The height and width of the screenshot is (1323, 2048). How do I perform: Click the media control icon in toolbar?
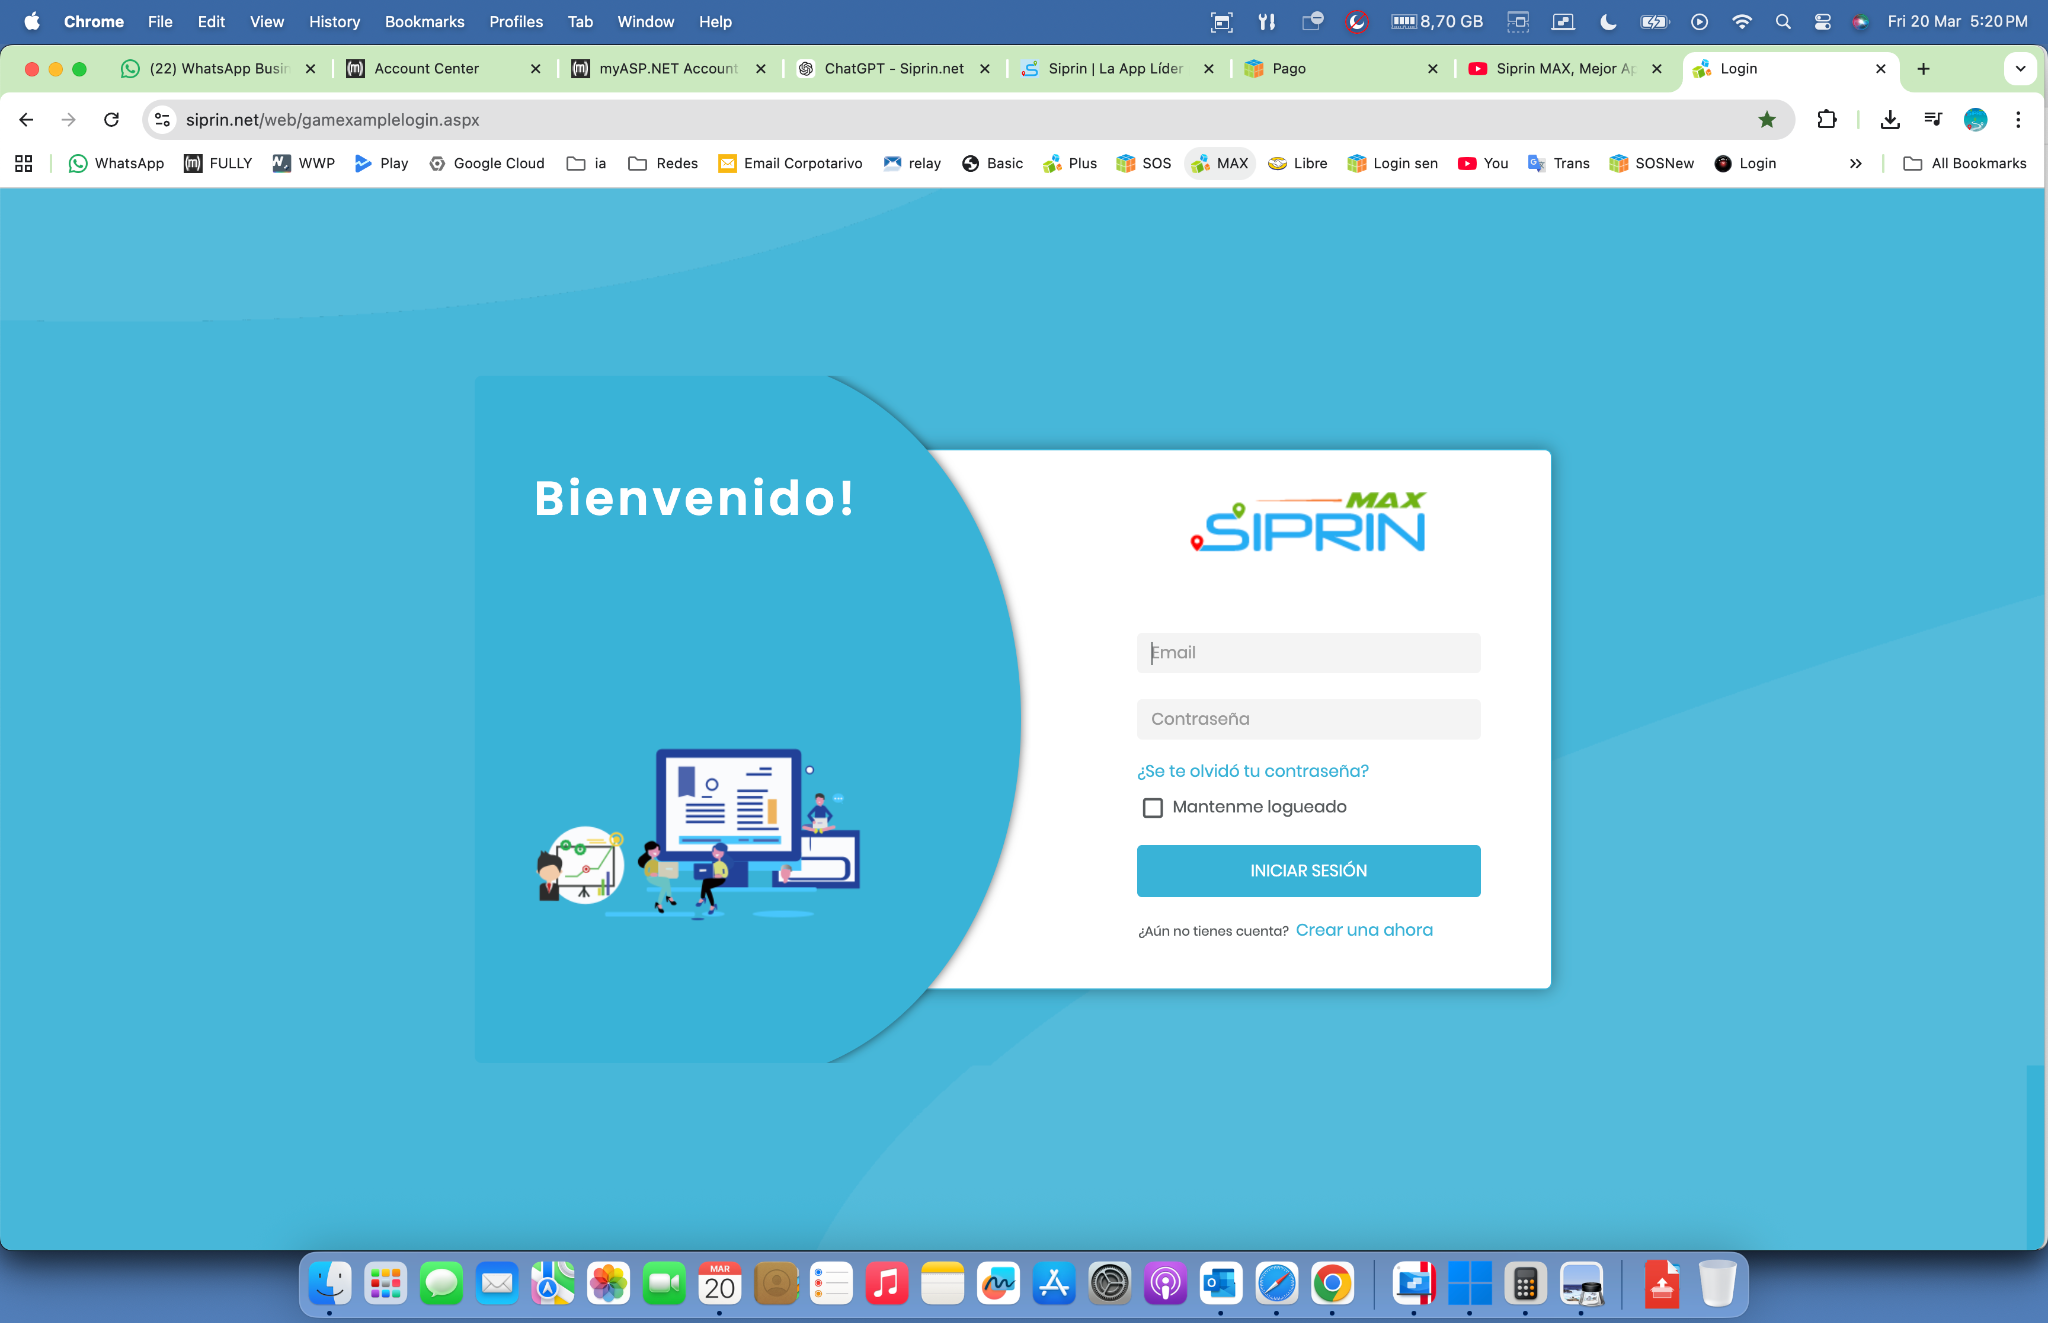click(x=1933, y=120)
